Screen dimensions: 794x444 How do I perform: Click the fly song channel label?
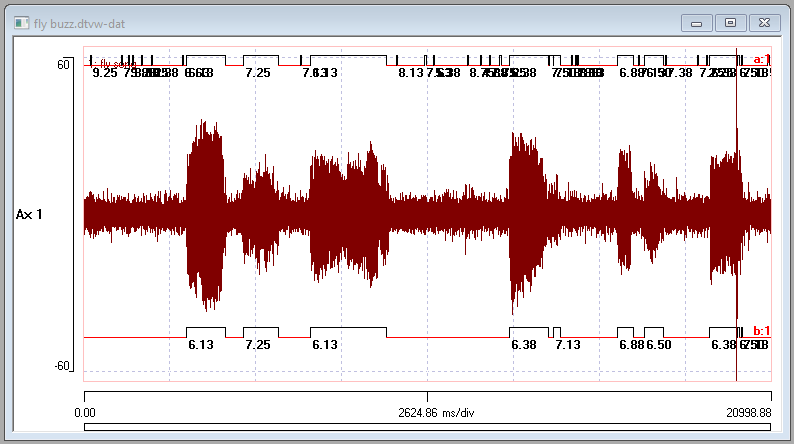pyautogui.click(x=114, y=64)
